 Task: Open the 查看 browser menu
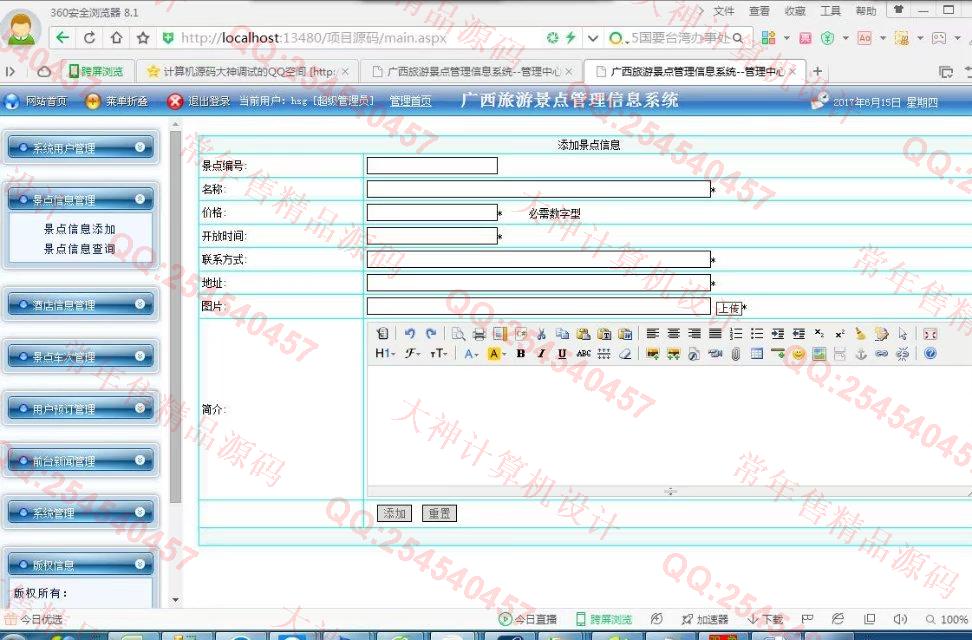click(759, 11)
